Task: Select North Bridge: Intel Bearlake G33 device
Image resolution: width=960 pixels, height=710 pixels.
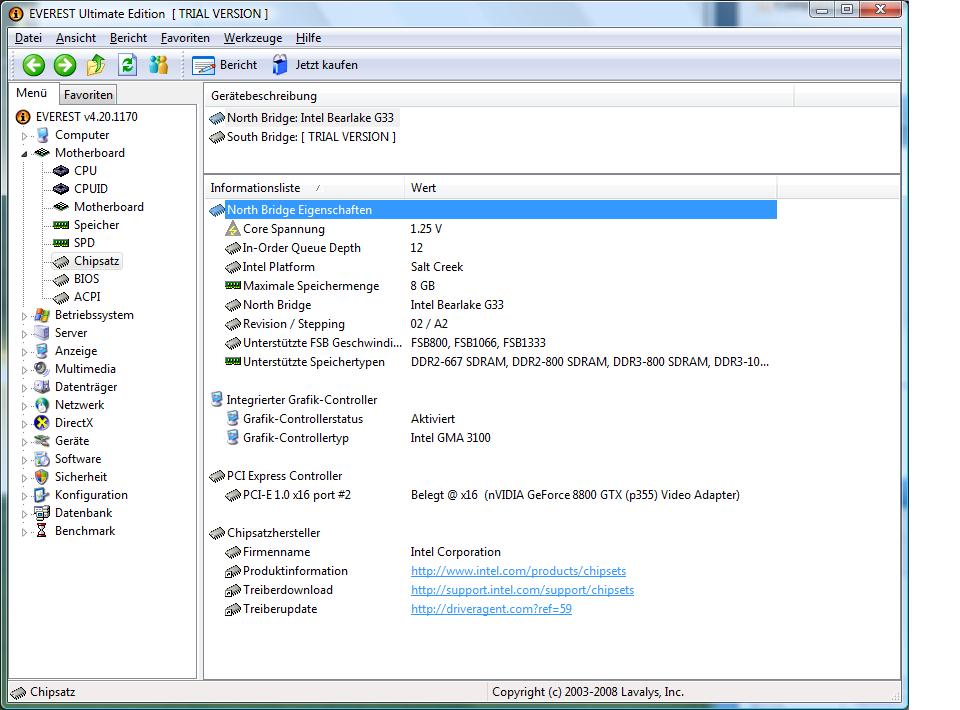Action: coord(302,118)
